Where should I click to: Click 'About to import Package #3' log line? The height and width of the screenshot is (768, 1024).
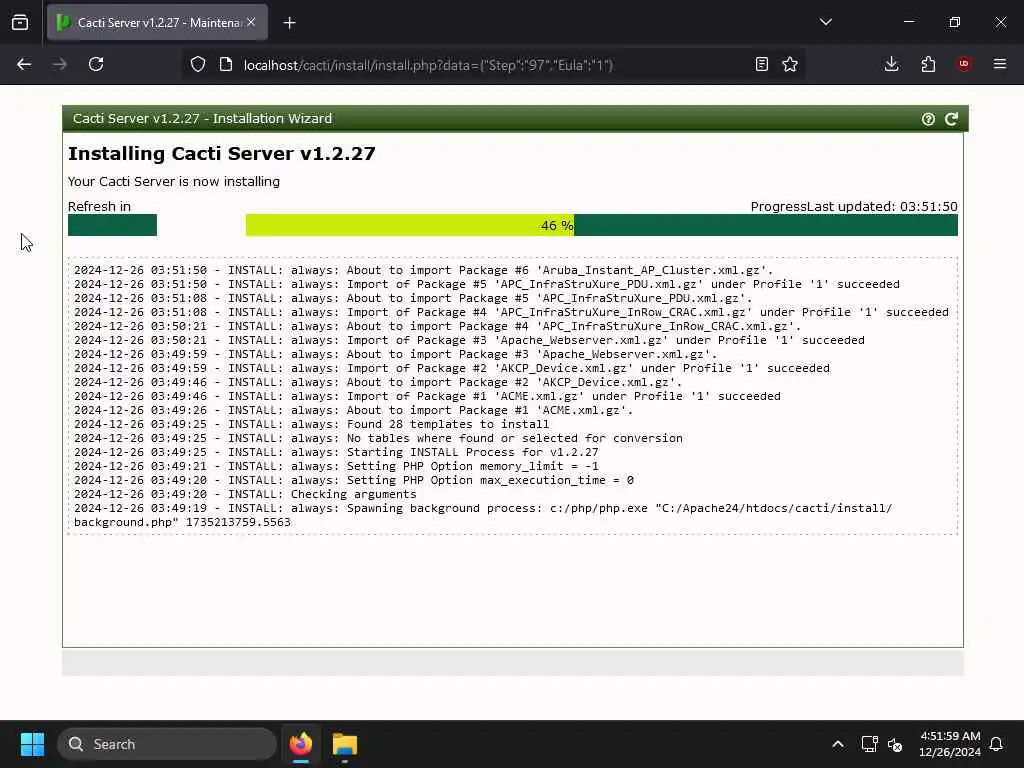(x=395, y=355)
